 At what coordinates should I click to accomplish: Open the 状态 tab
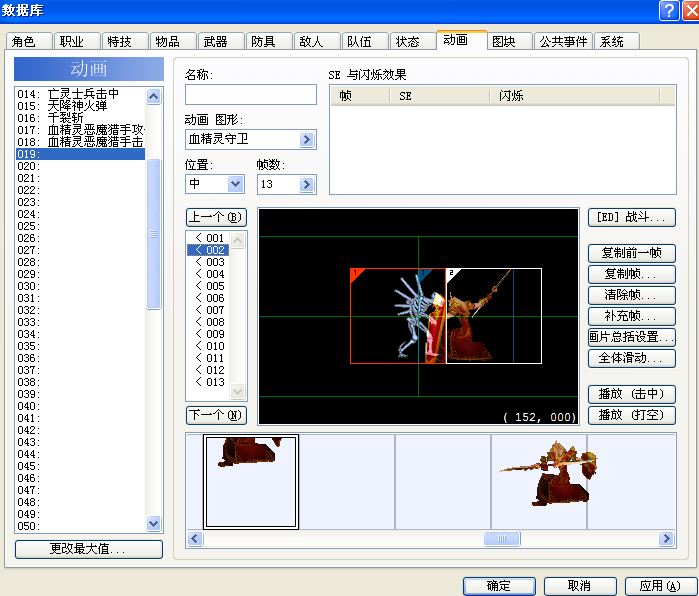pyautogui.click(x=413, y=41)
